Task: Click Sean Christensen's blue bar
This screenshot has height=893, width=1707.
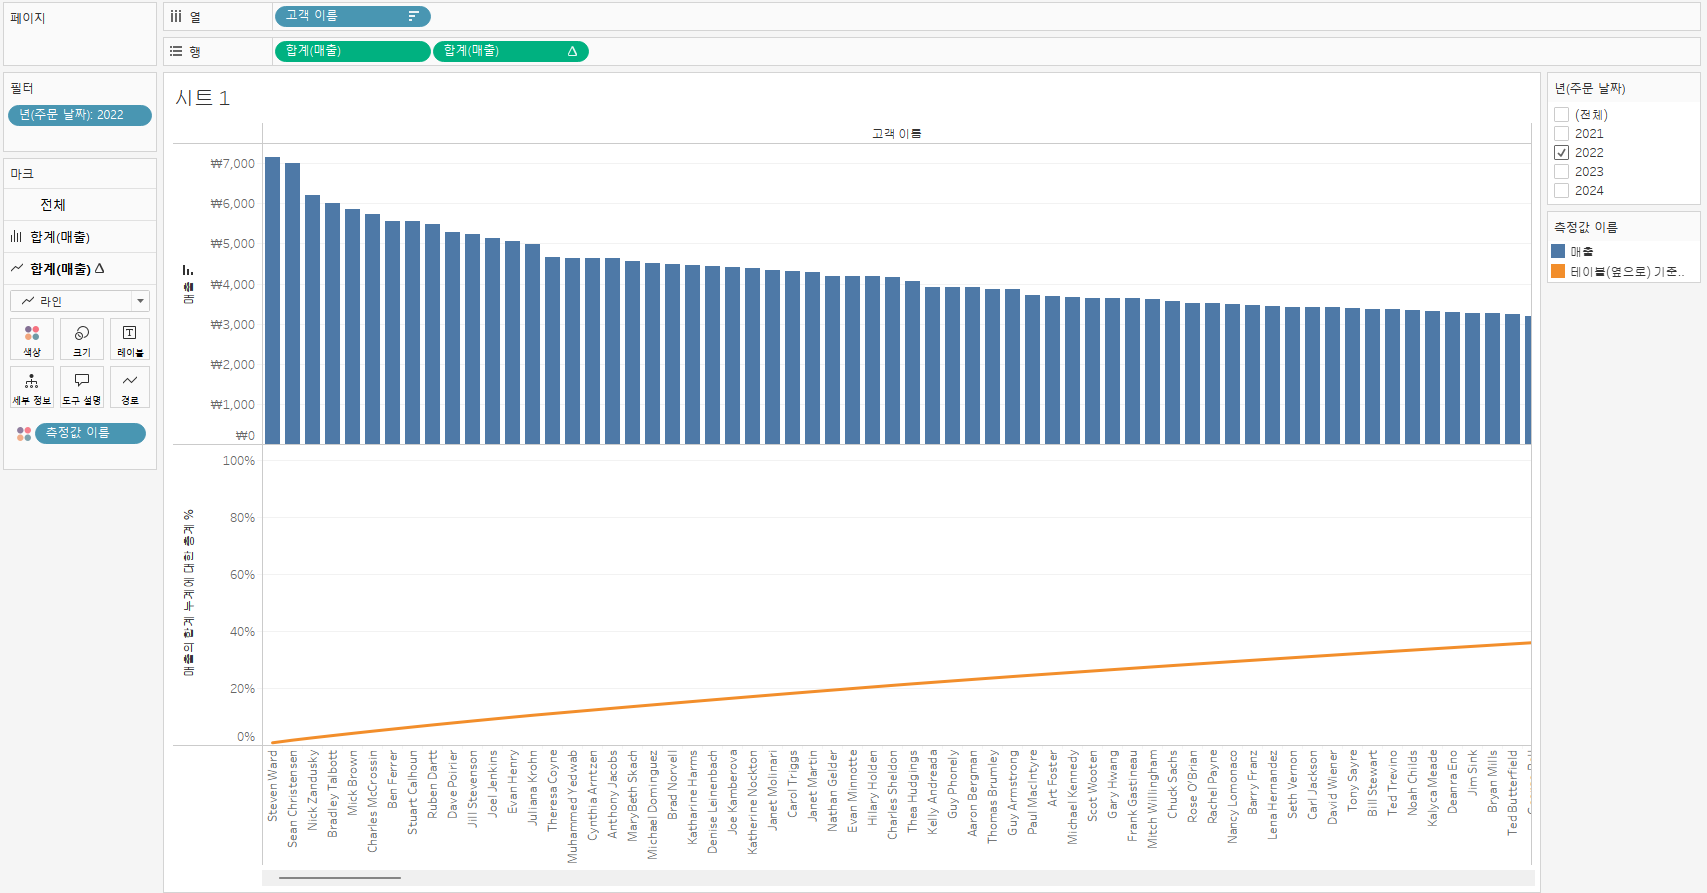Action: (292, 303)
